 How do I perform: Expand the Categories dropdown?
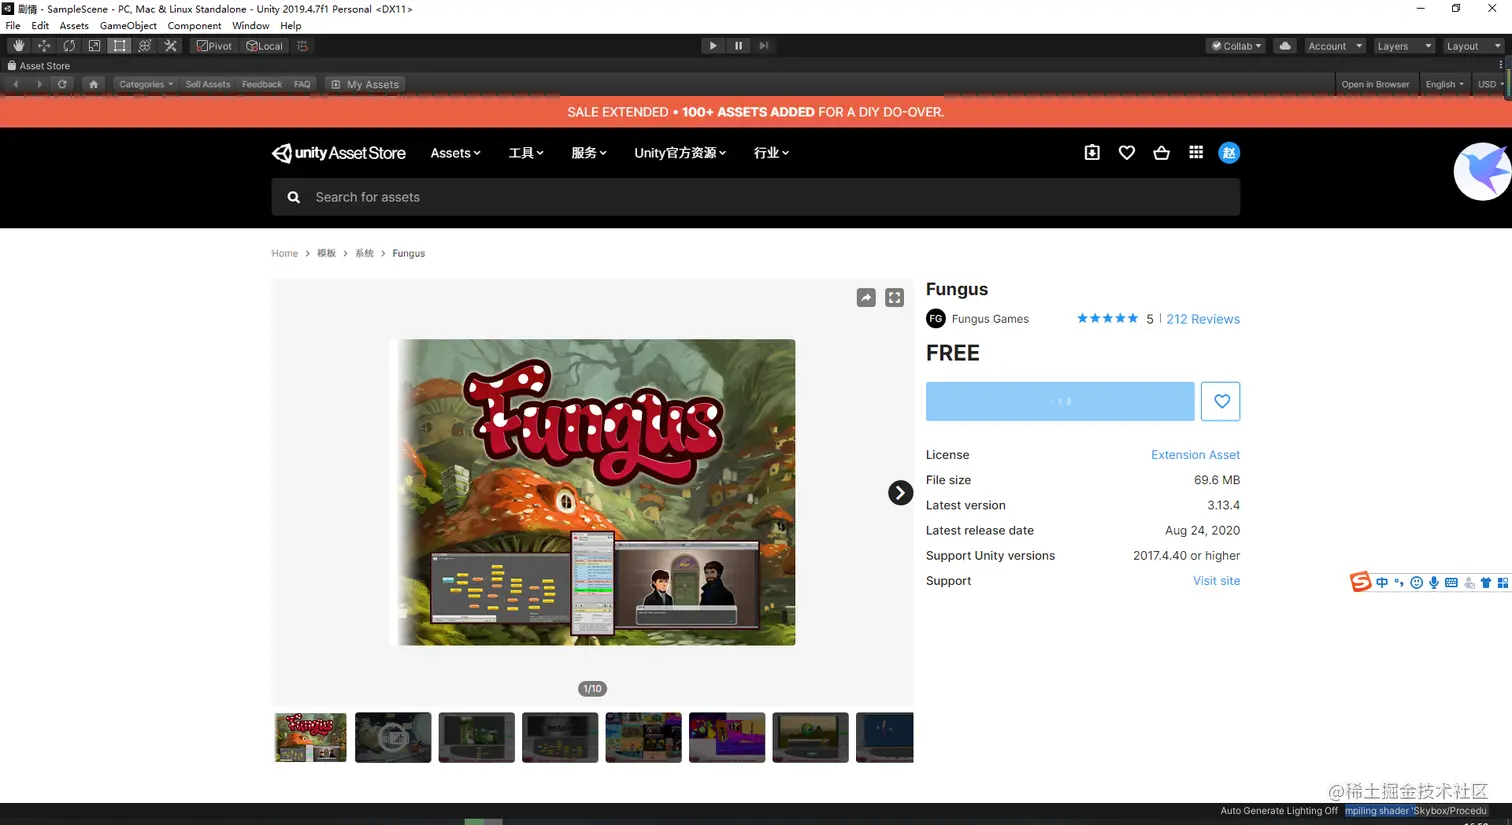coord(146,84)
